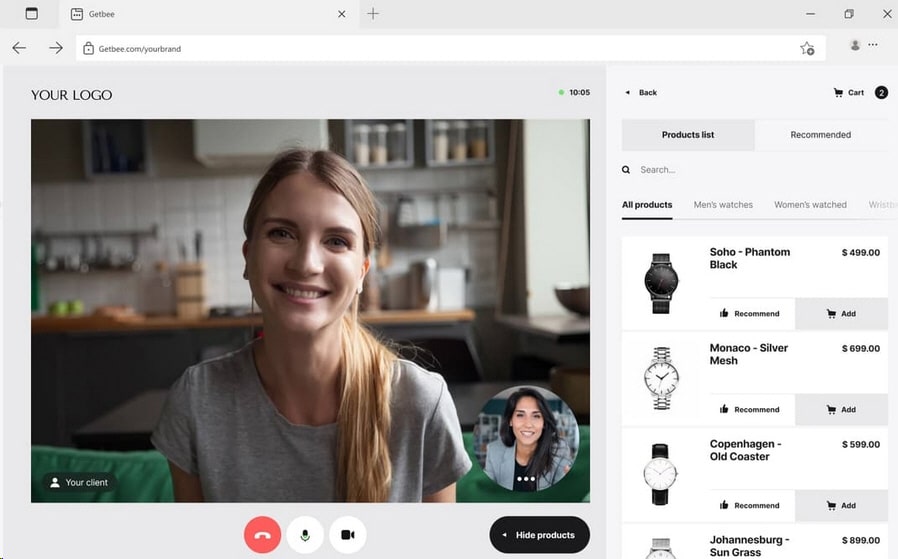The height and width of the screenshot is (559, 898).
Task: Filter by Women's watches category
Action: tap(810, 205)
